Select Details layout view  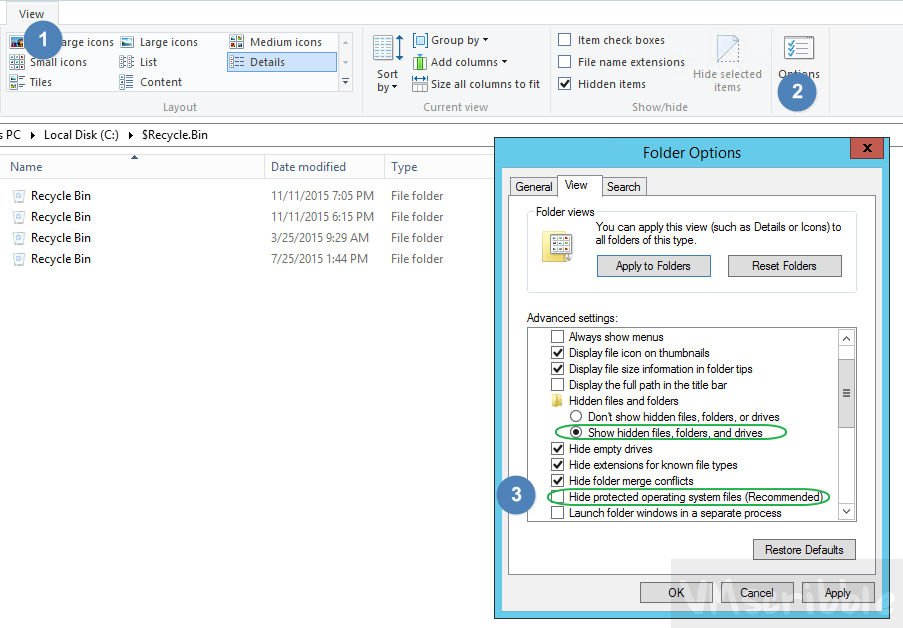282,62
